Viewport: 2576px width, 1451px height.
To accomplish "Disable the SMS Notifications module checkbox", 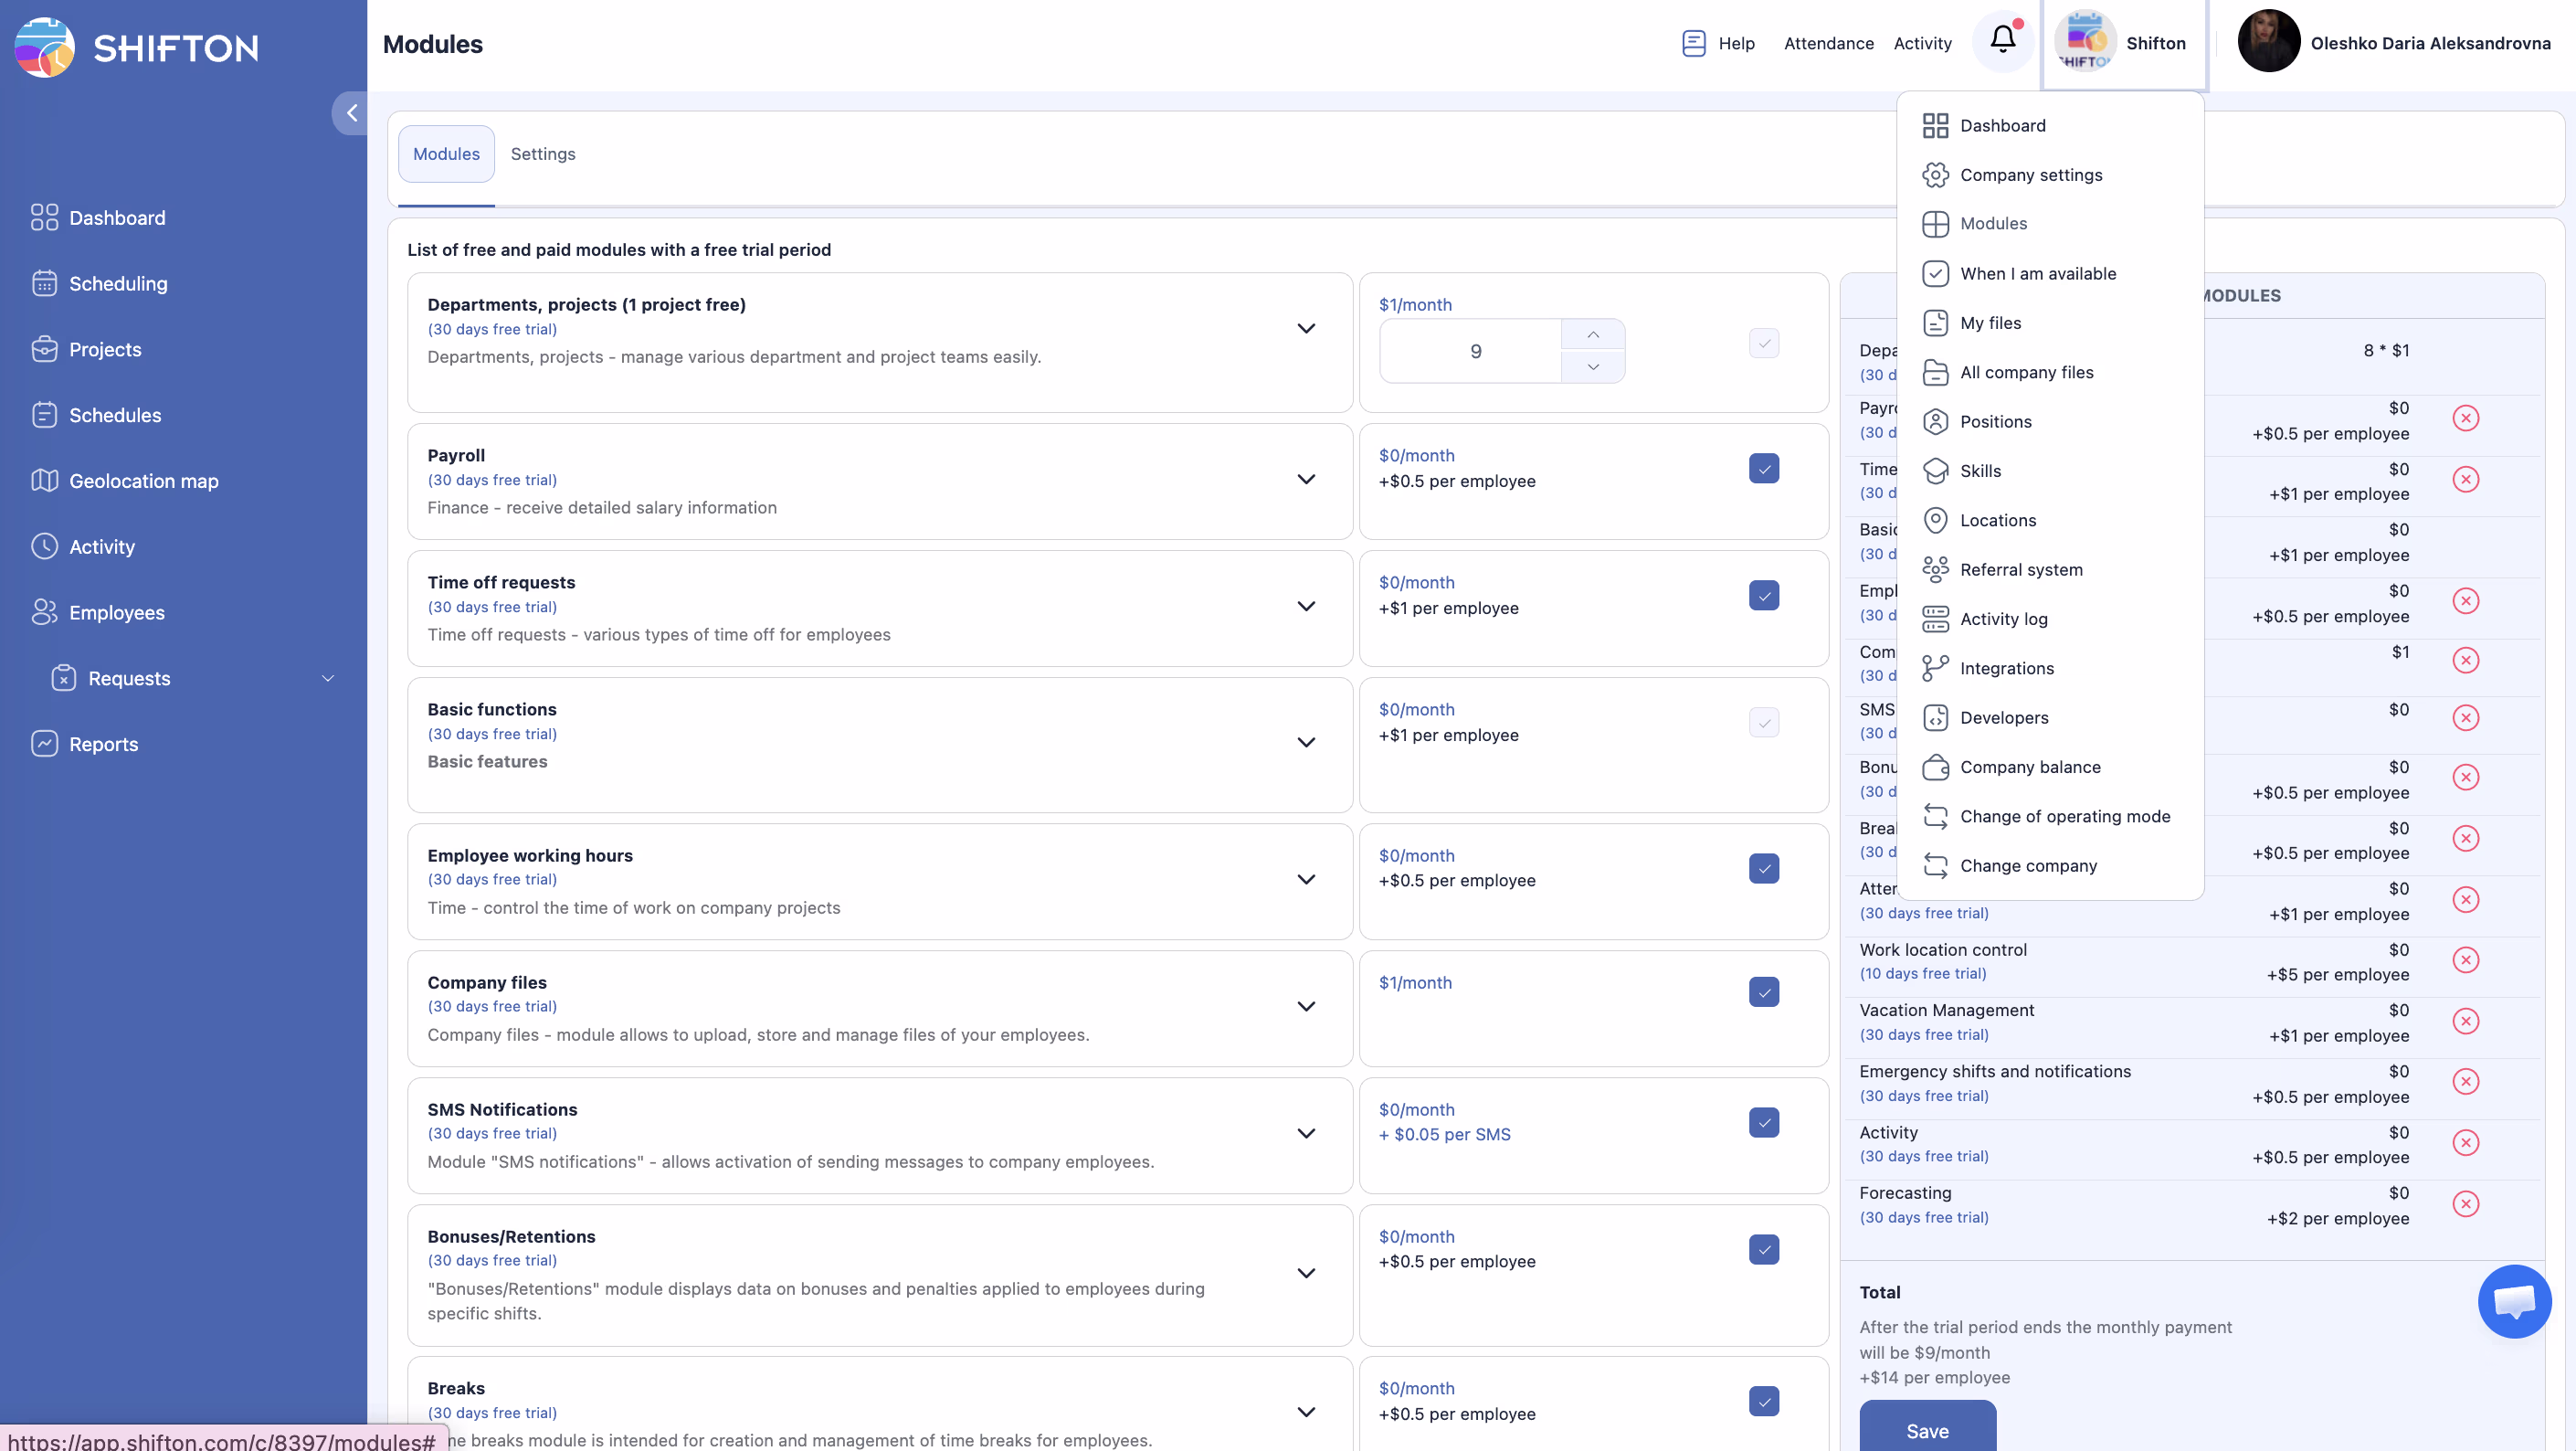I will (1763, 1122).
